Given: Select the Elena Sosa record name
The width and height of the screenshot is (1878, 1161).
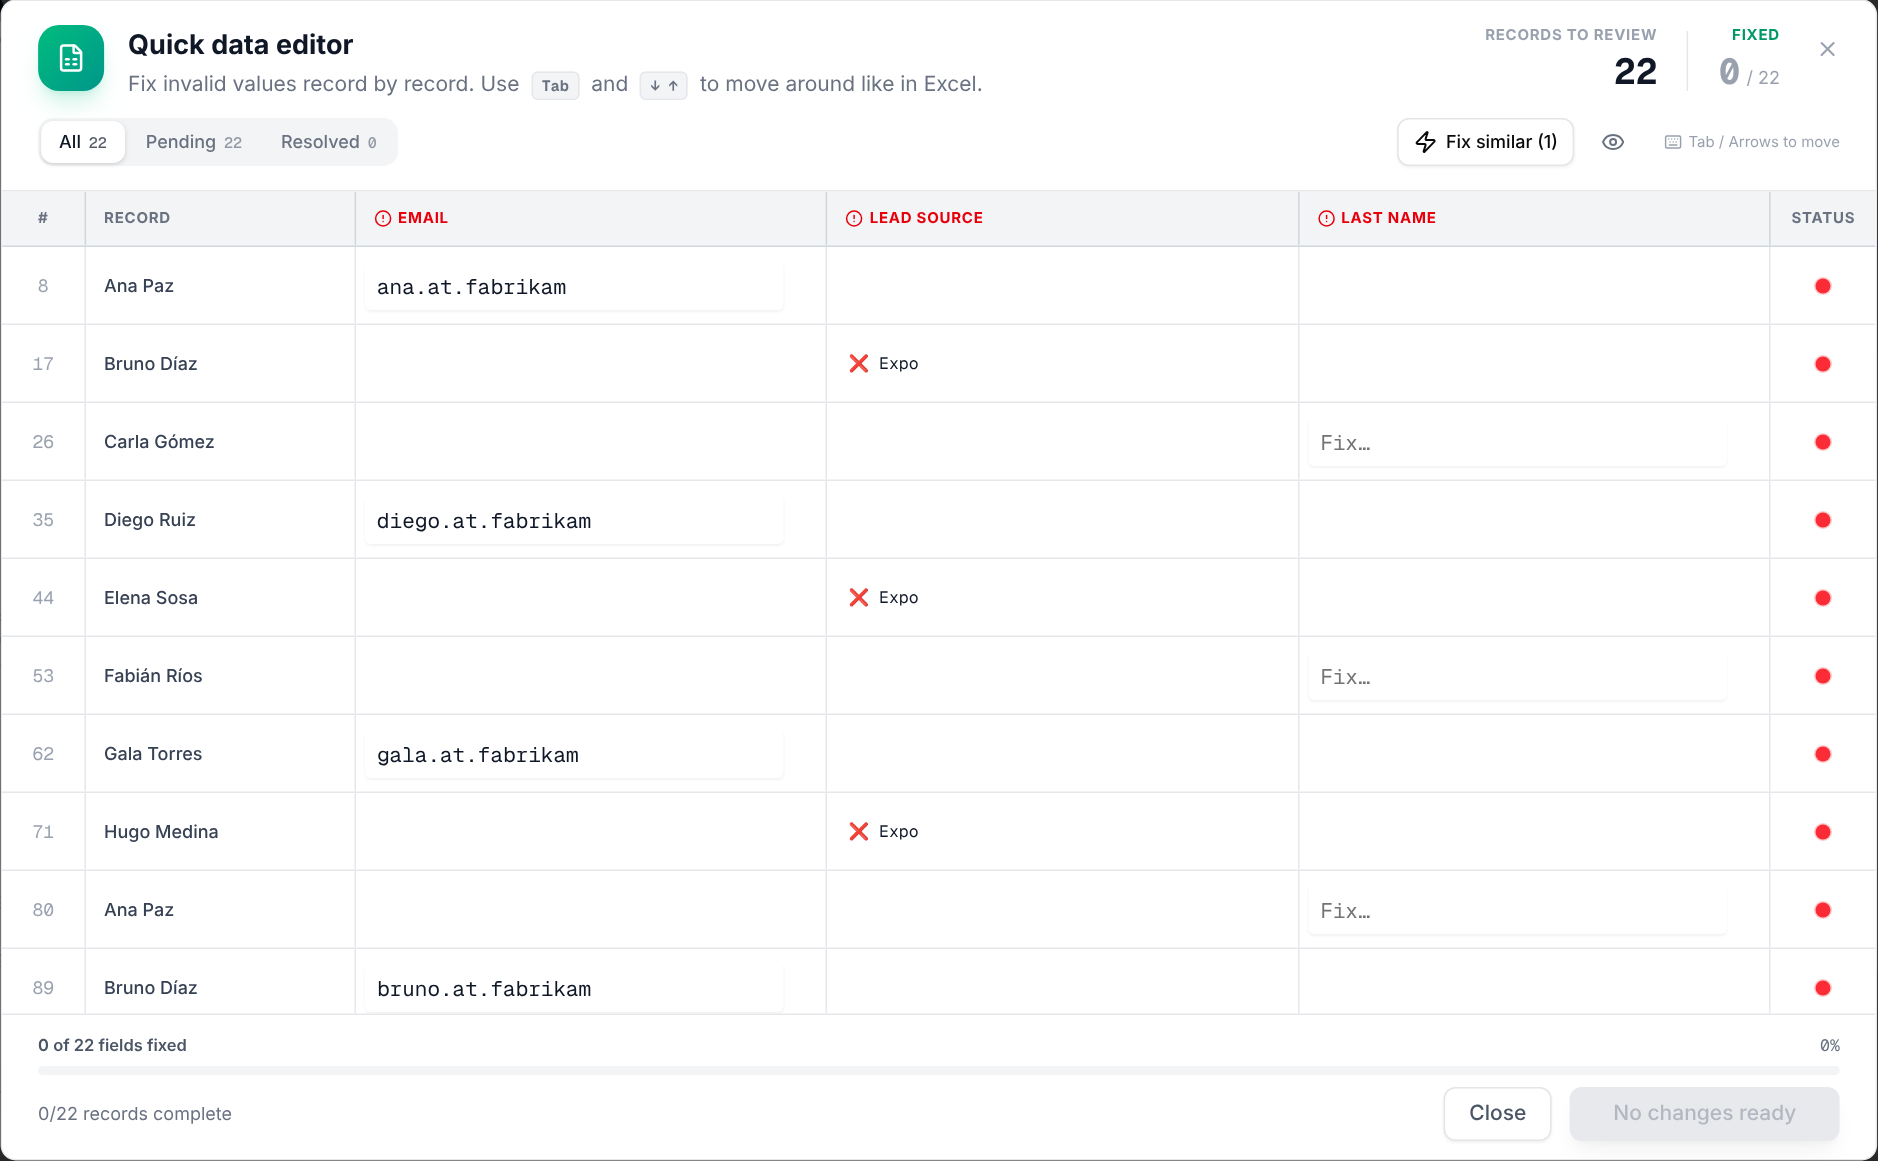Looking at the screenshot, I should click(x=151, y=598).
